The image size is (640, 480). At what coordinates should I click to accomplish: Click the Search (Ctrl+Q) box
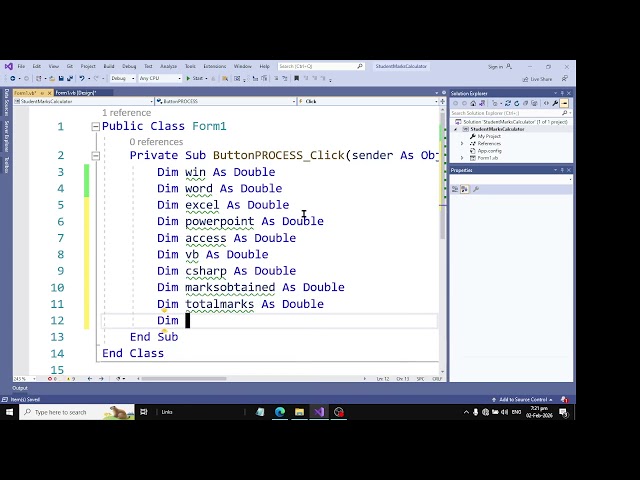[320, 66]
